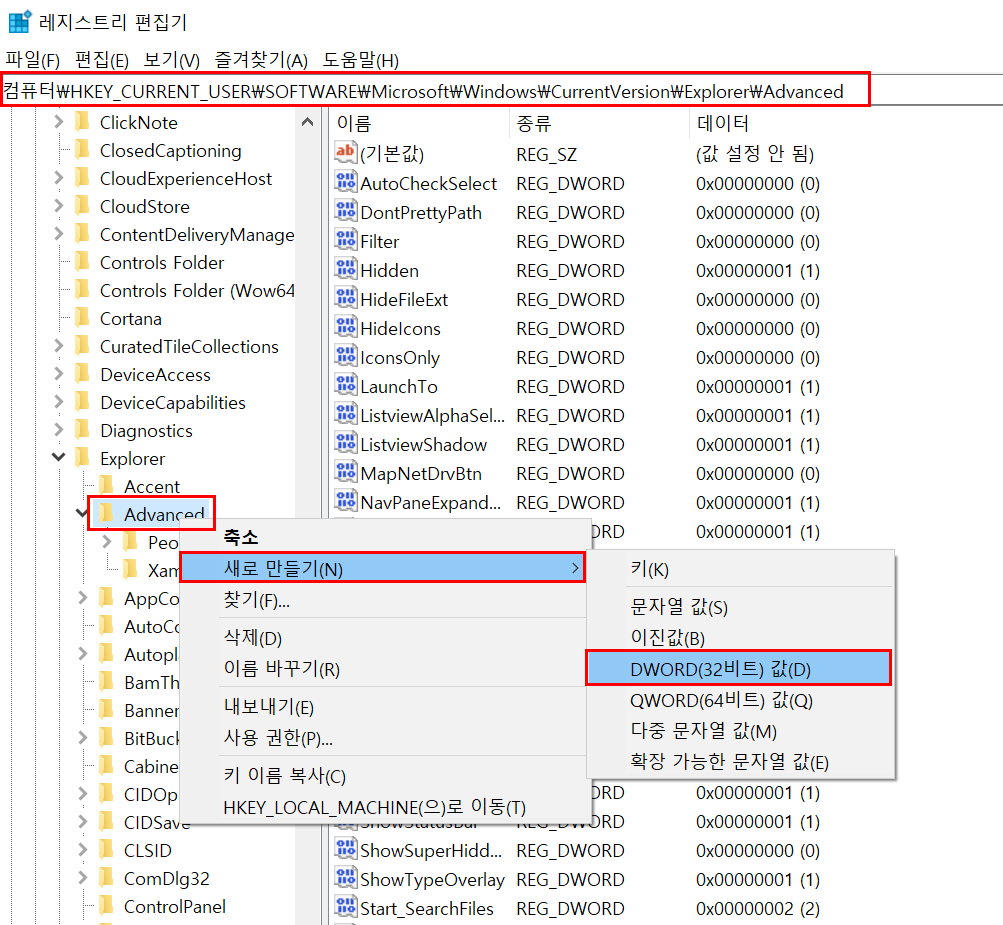Collapse the Explorer tree node
Screen dimensions: 1003x925
coord(59,457)
